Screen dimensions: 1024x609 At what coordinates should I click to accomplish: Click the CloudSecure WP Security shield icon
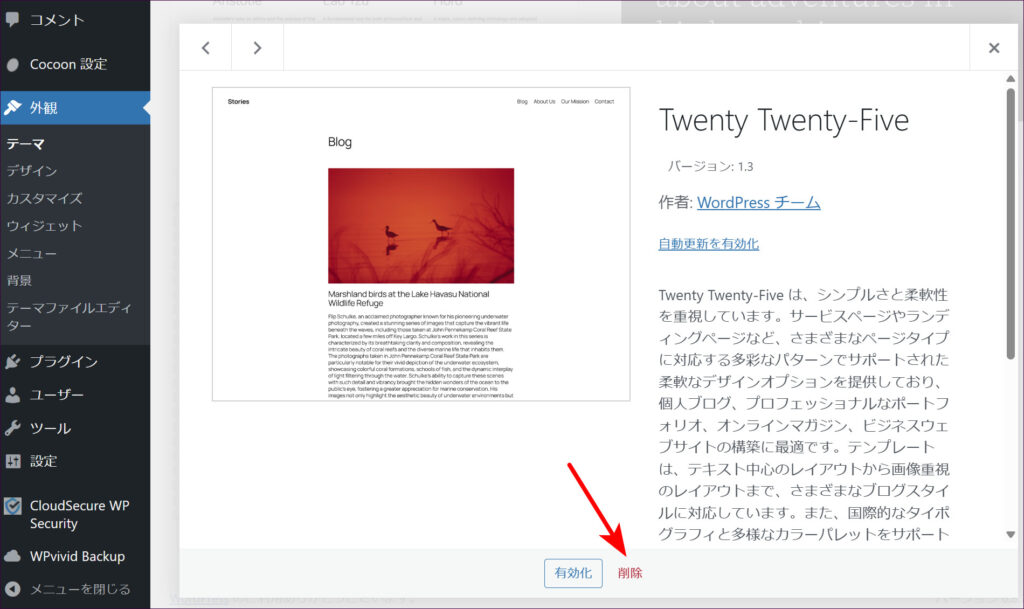(x=13, y=506)
